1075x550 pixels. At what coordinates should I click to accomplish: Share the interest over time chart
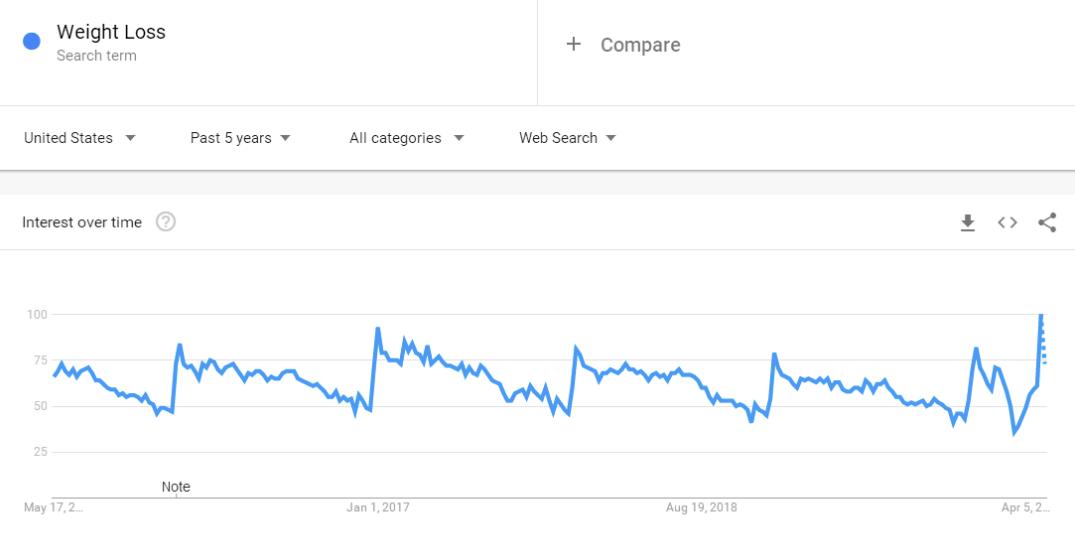coord(1047,222)
